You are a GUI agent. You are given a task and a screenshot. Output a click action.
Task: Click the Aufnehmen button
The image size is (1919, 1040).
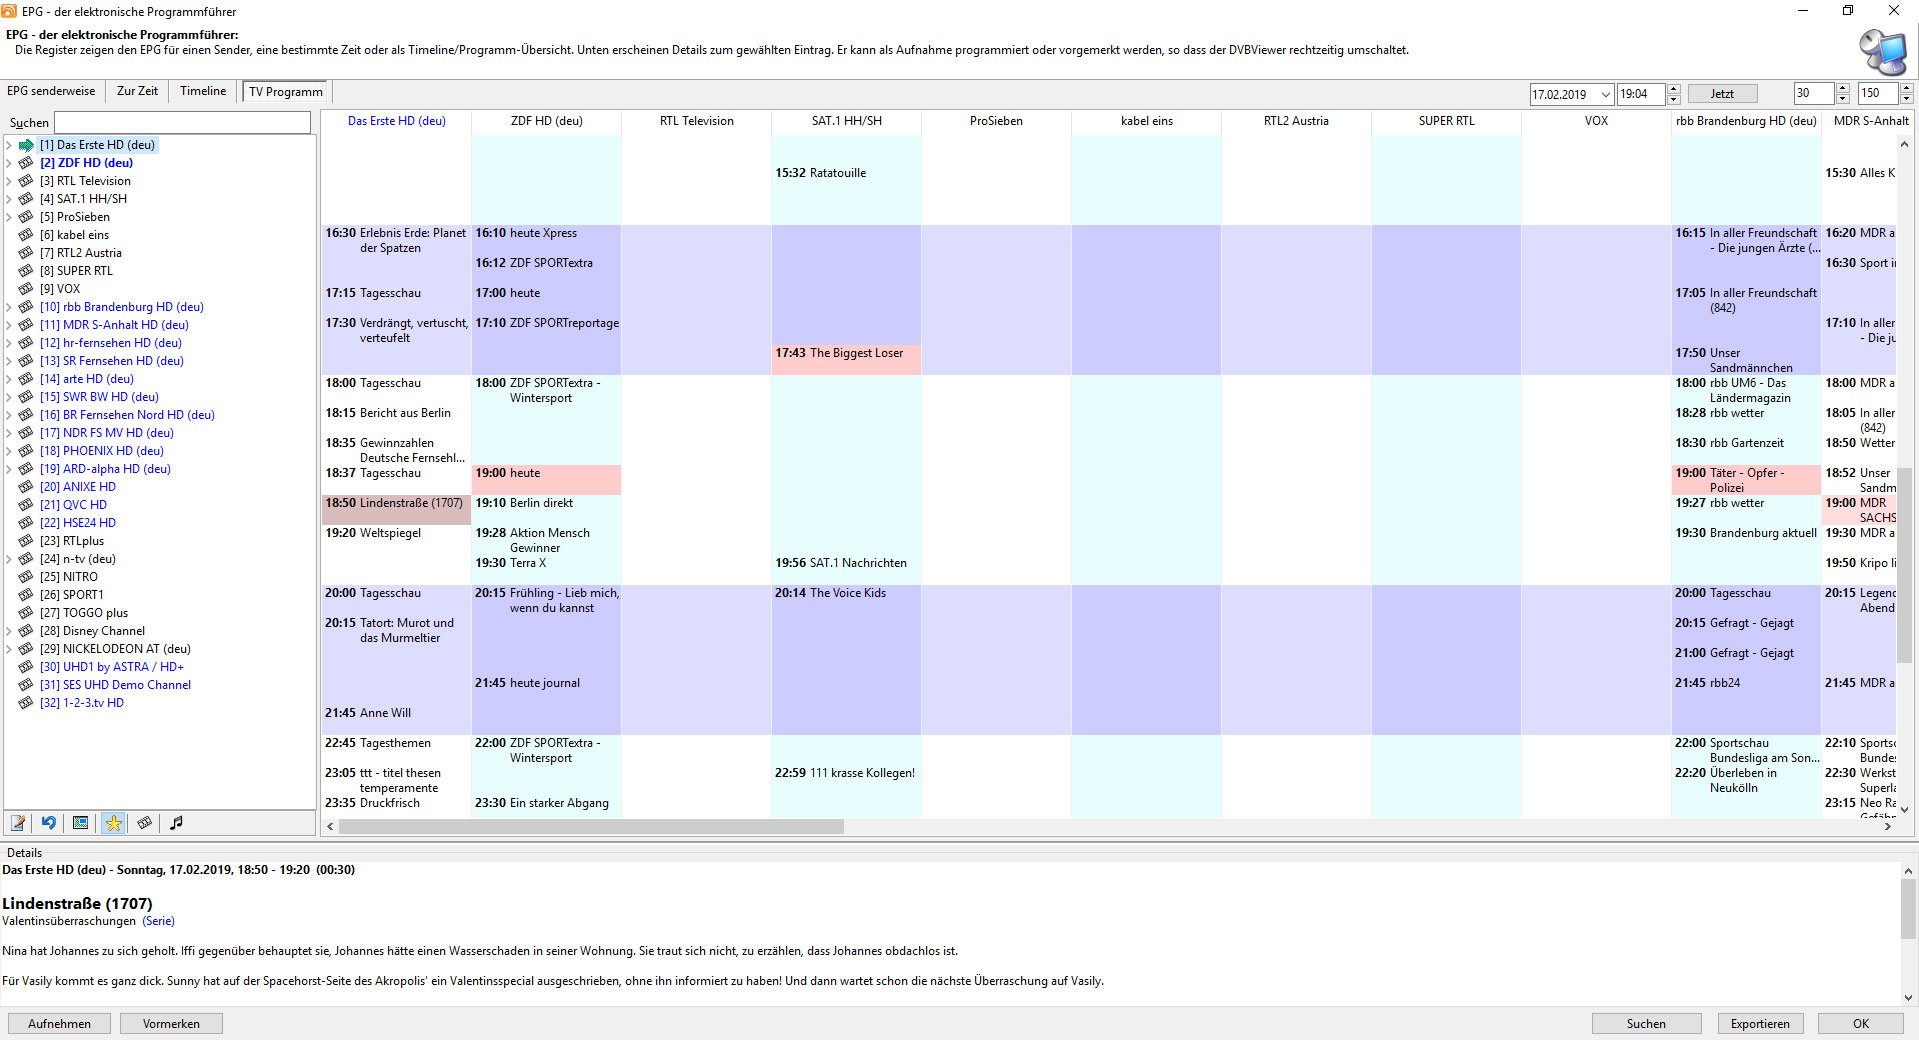pos(59,1024)
